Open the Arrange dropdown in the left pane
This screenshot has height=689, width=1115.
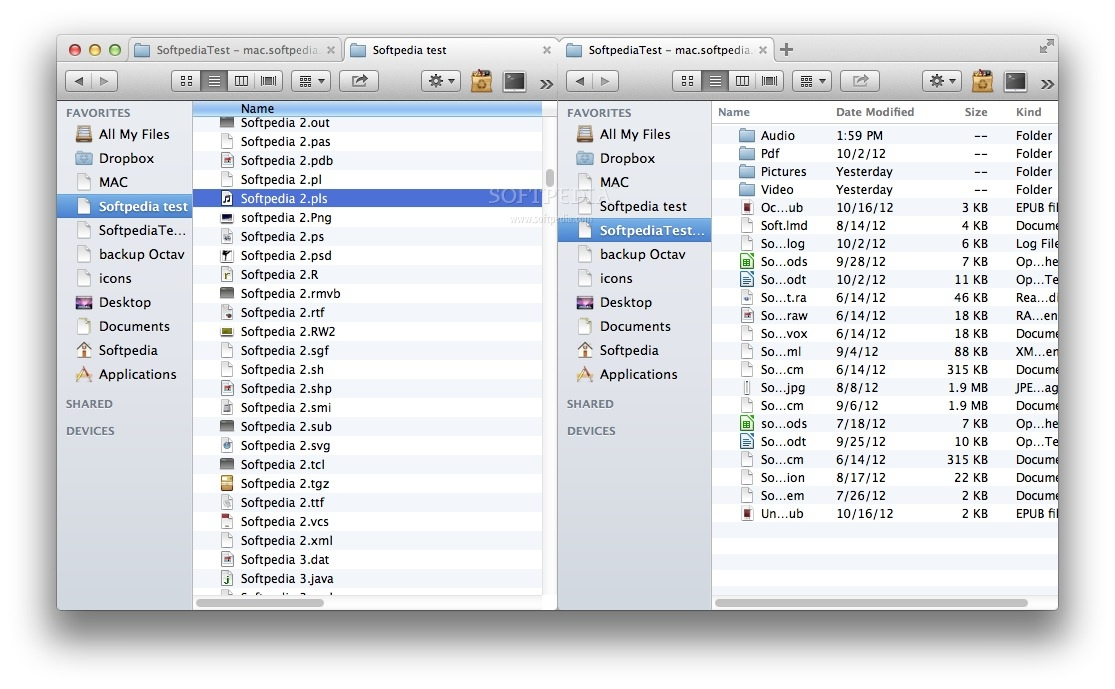(311, 81)
